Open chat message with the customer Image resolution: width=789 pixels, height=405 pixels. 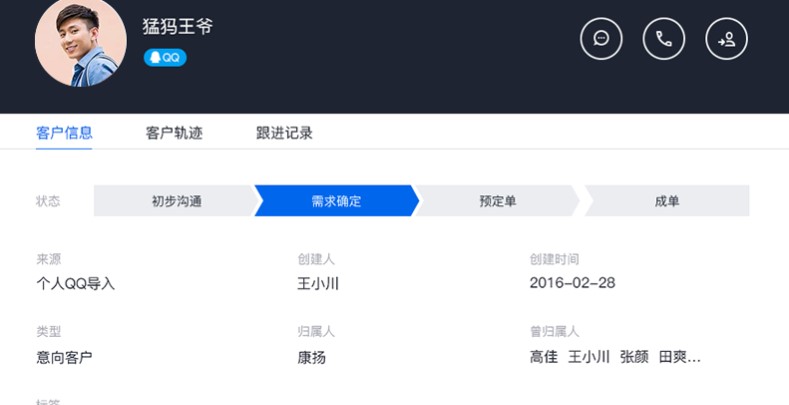click(601, 39)
